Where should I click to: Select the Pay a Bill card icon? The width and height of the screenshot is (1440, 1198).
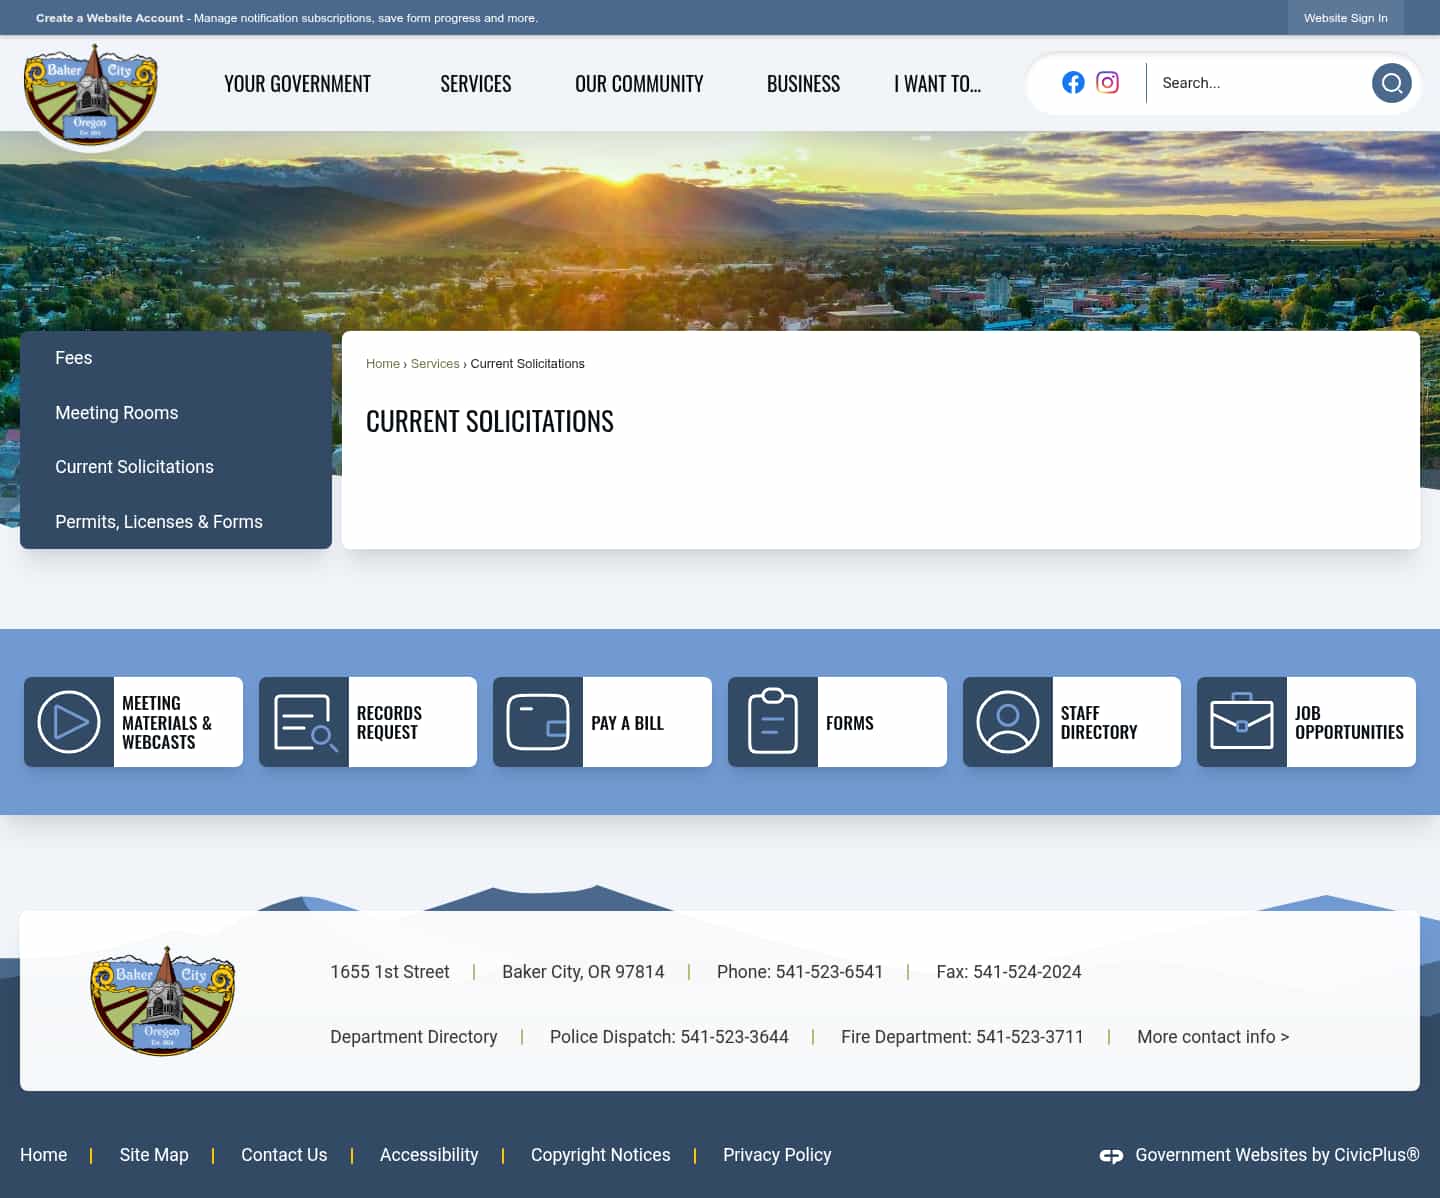(x=538, y=721)
